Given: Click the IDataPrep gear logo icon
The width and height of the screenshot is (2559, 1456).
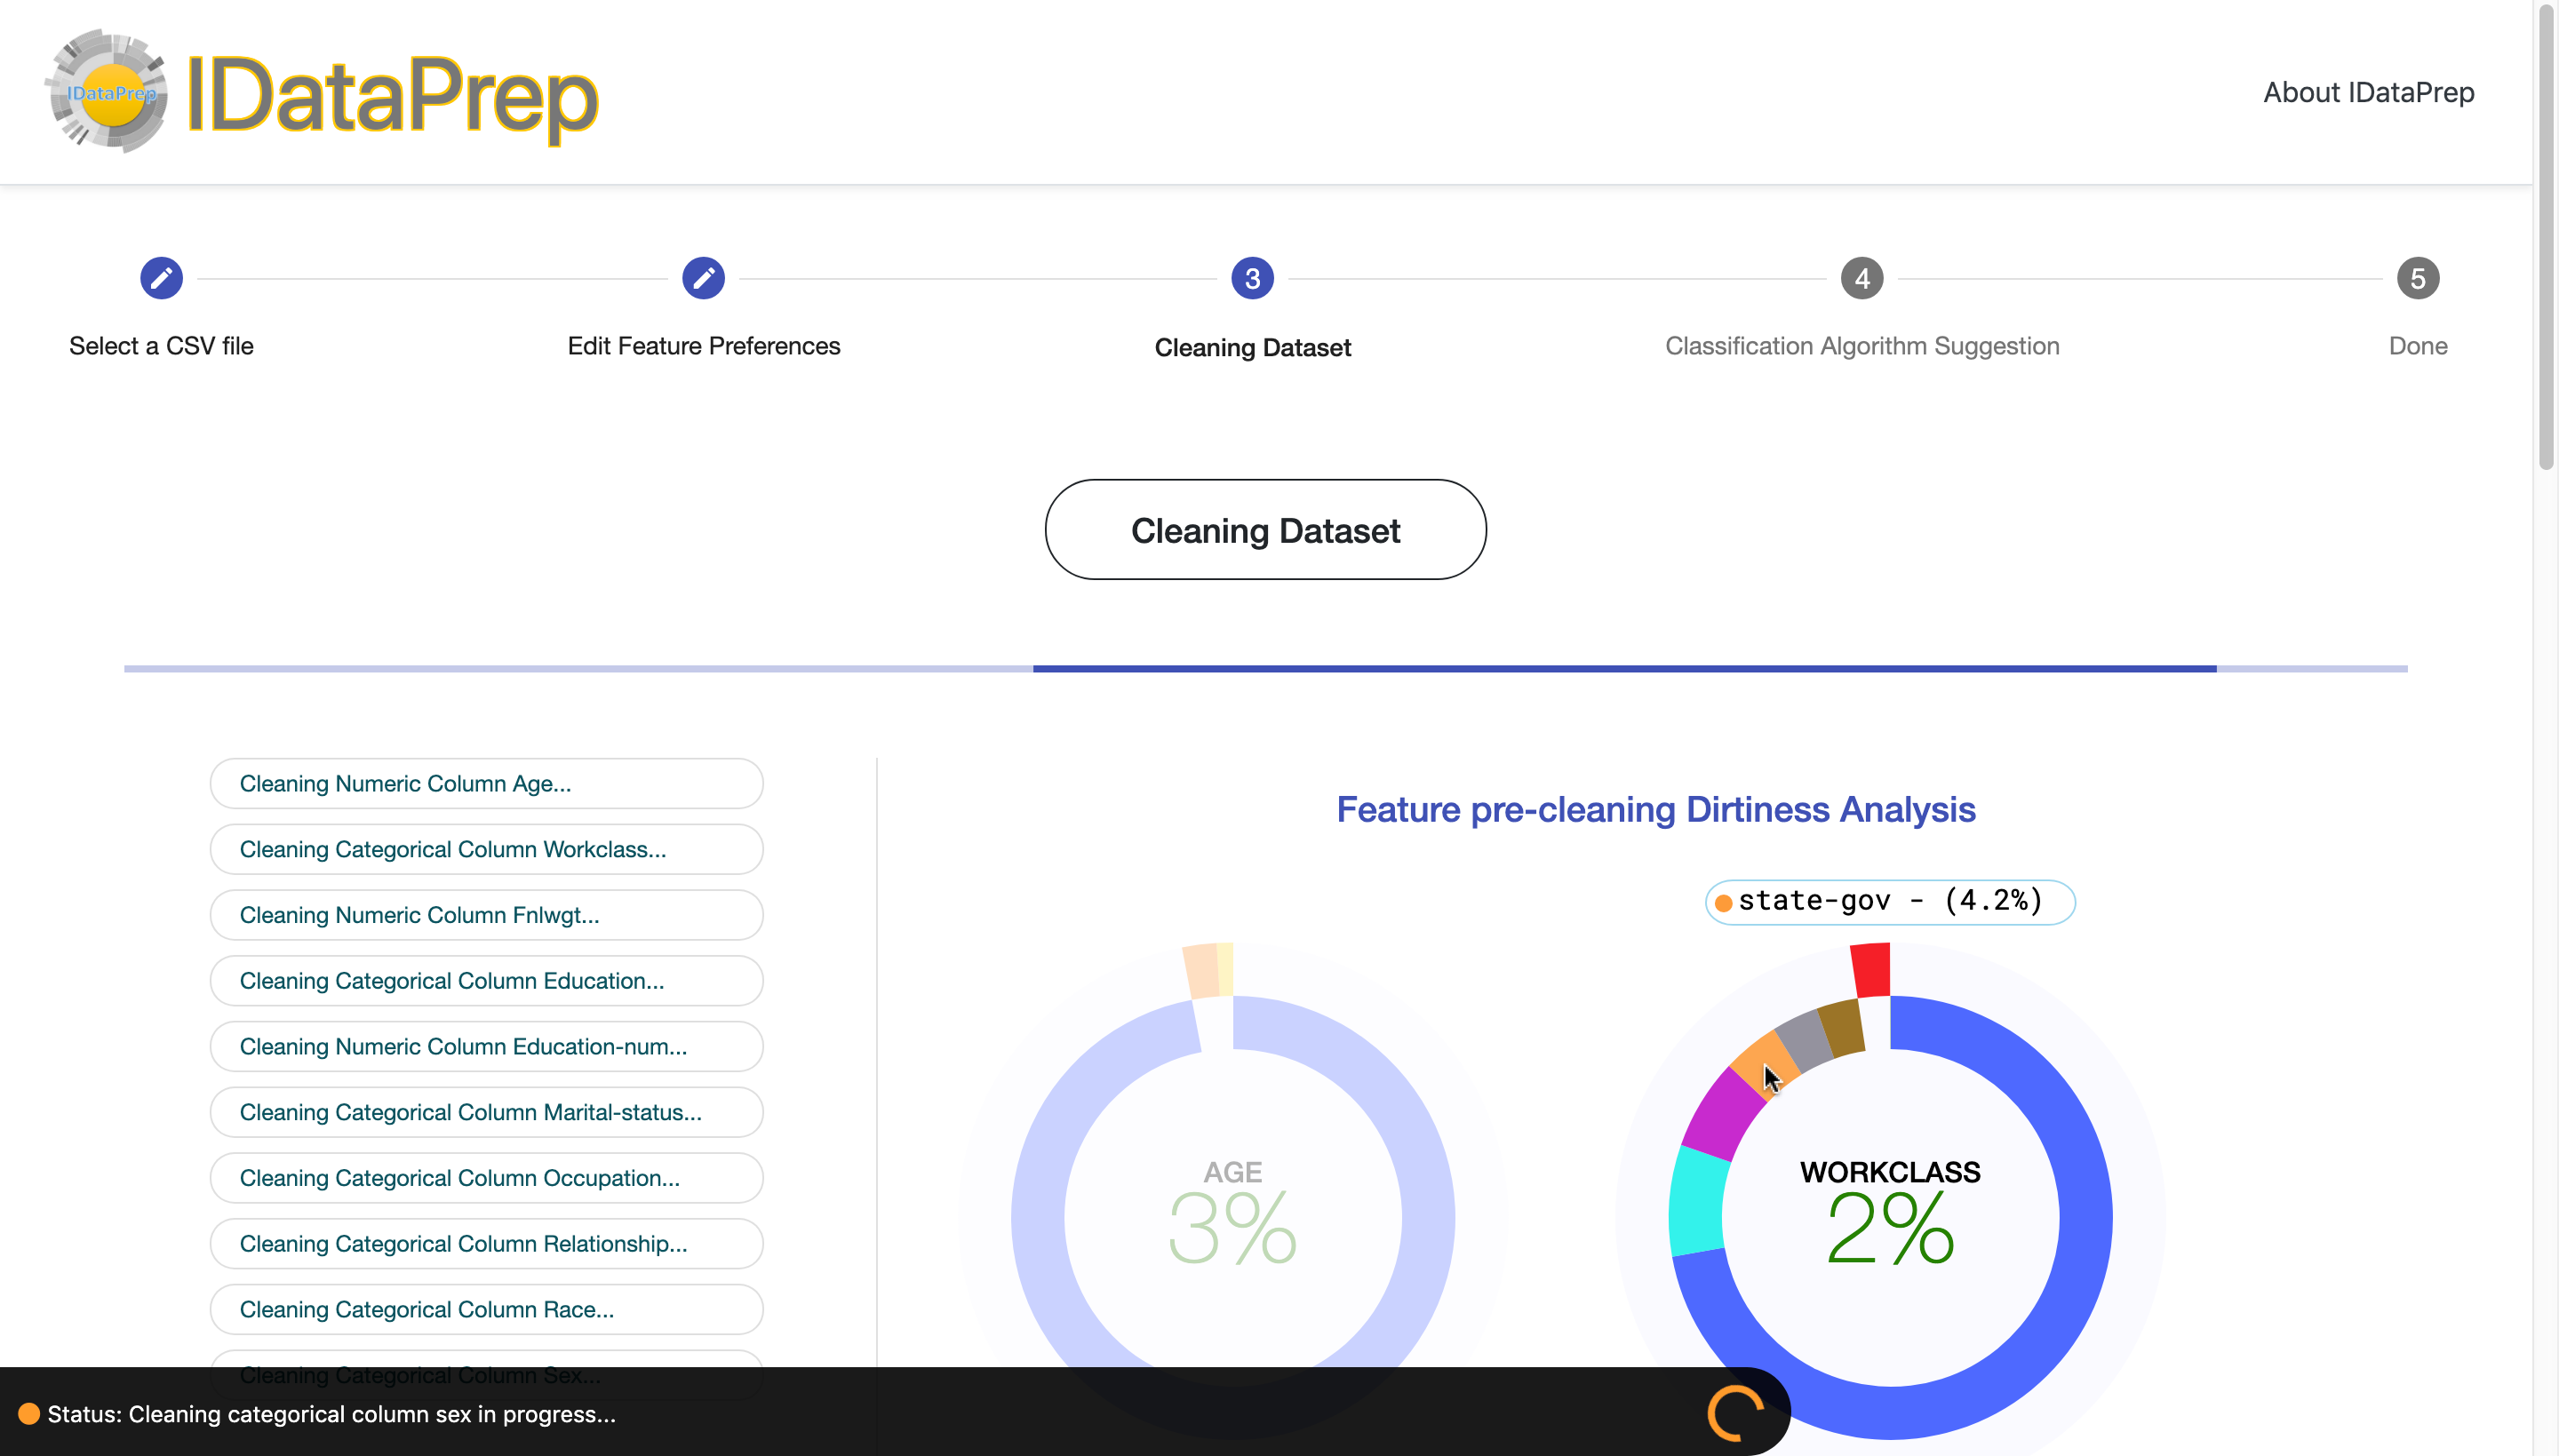Looking at the screenshot, I should (x=108, y=92).
